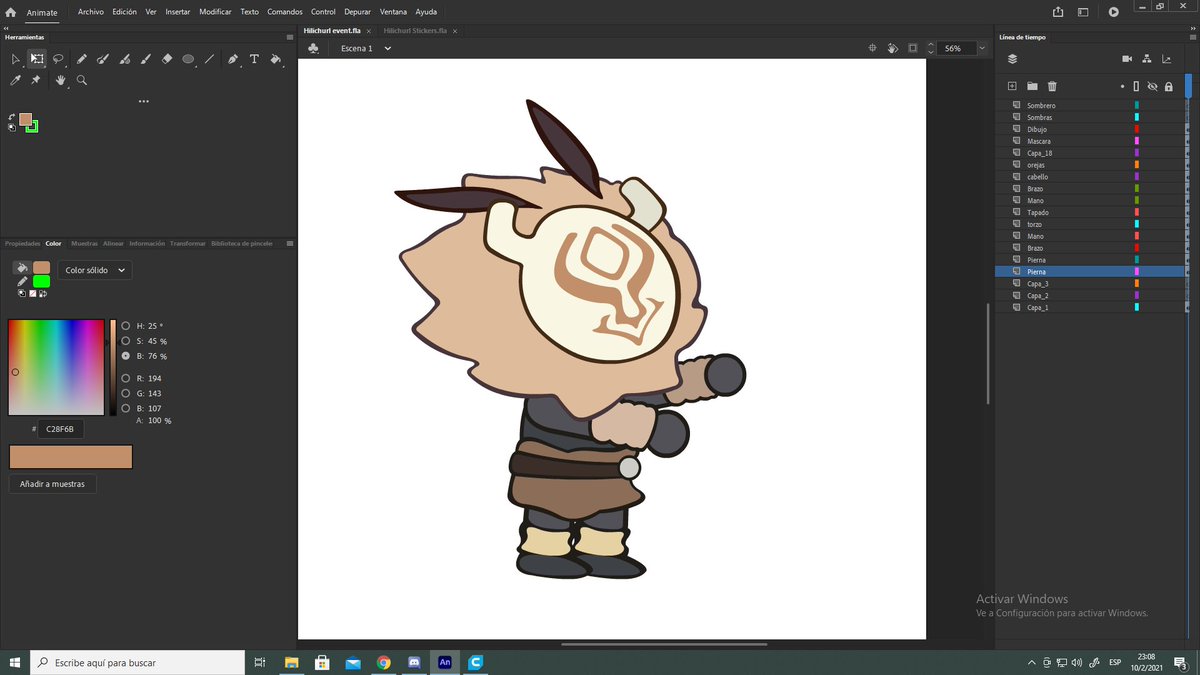Image resolution: width=1200 pixels, height=675 pixels.
Task: Toggle lock all layers padlock icon
Action: [1168, 87]
